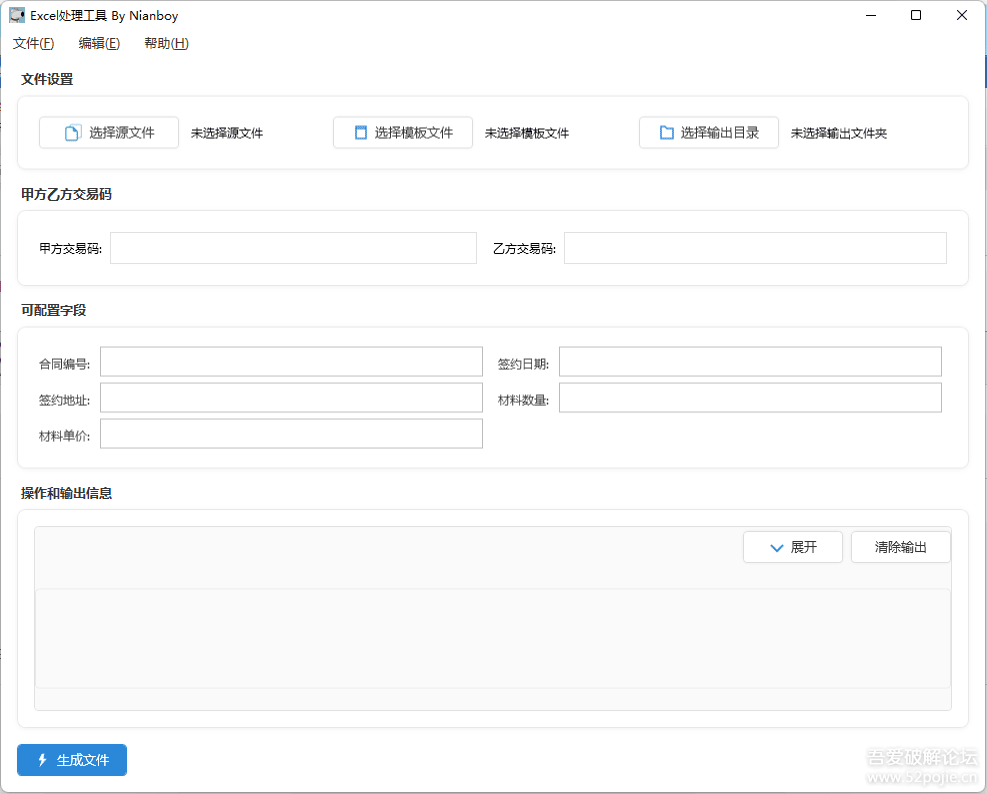Click the file icon on 选择源文件 button
Screen dimensions: 987x794
click(x=72, y=133)
